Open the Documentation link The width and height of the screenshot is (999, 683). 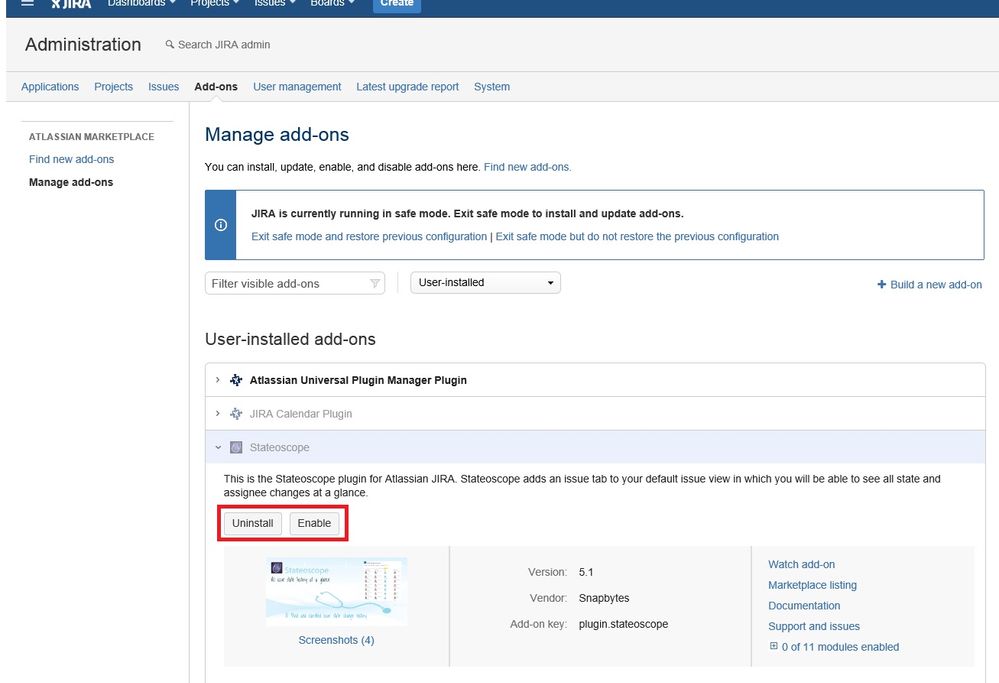804,605
